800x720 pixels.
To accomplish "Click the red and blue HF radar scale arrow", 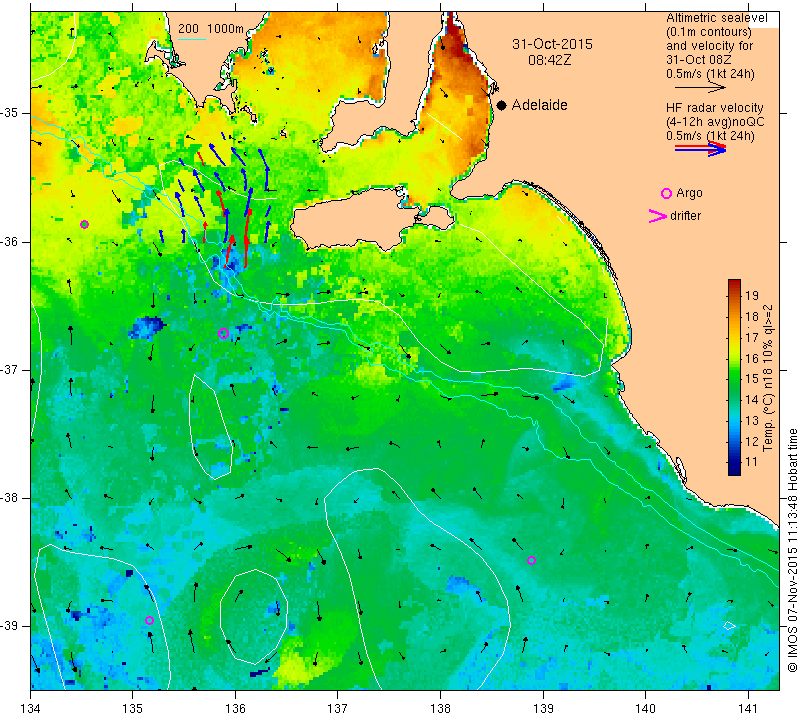I will click(700, 148).
